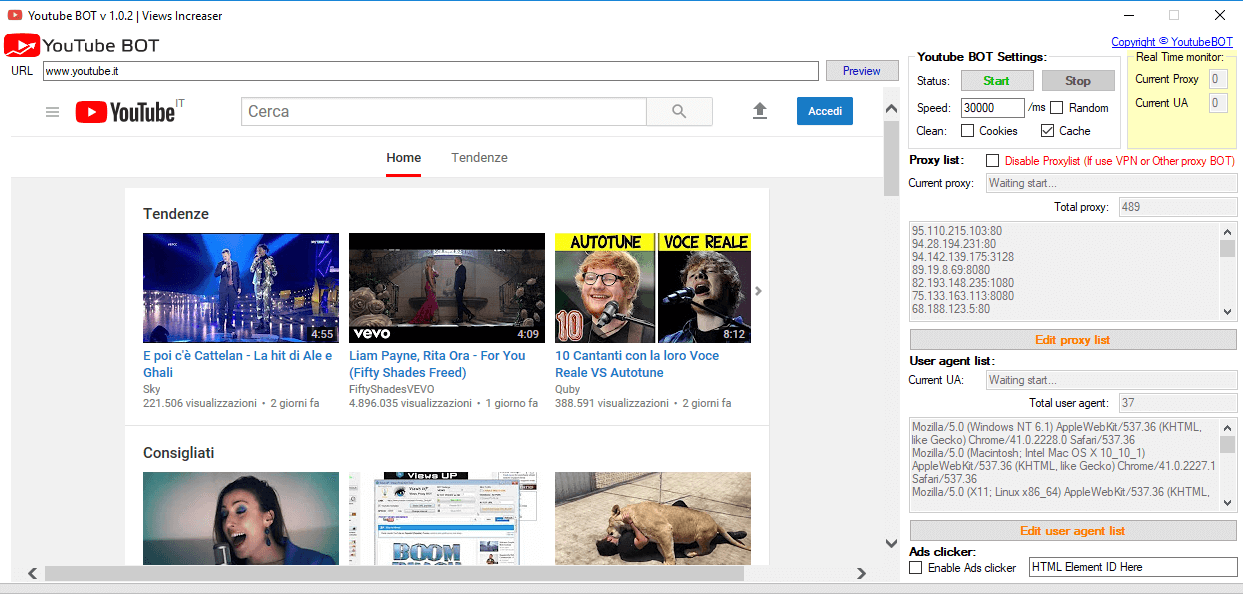The height and width of the screenshot is (594, 1243).
Task: Click the Current UA field
Action: click(x=1112, y=380)
